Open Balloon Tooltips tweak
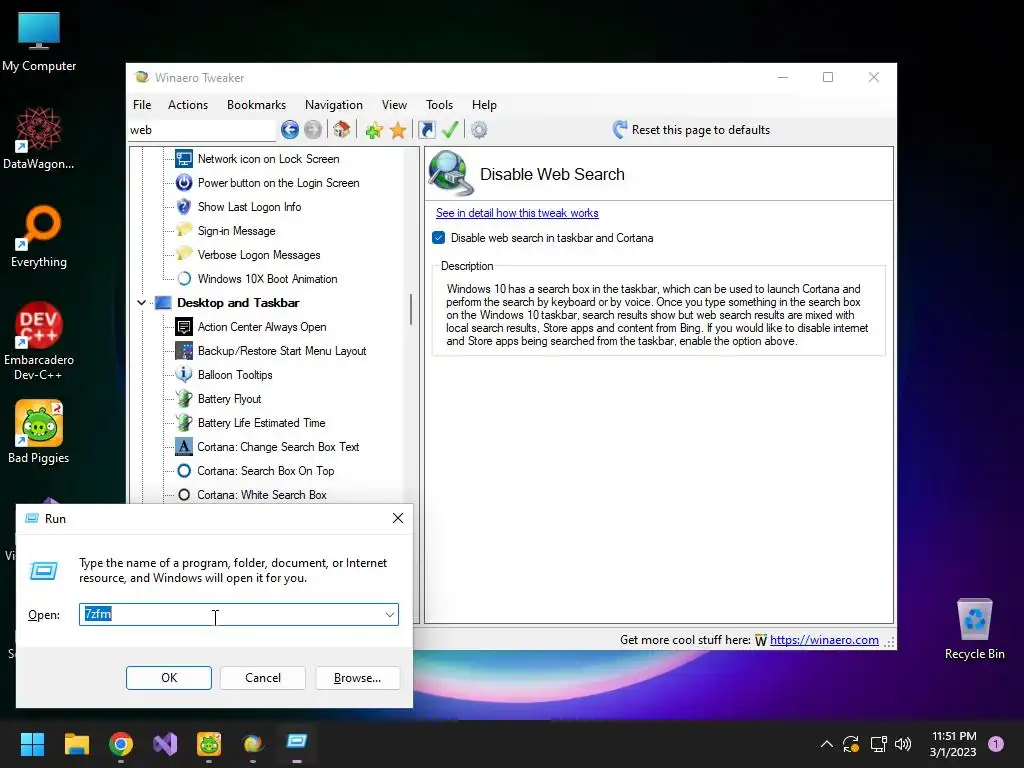Viewport: 1024px width, 768px height. pos(235,375)
